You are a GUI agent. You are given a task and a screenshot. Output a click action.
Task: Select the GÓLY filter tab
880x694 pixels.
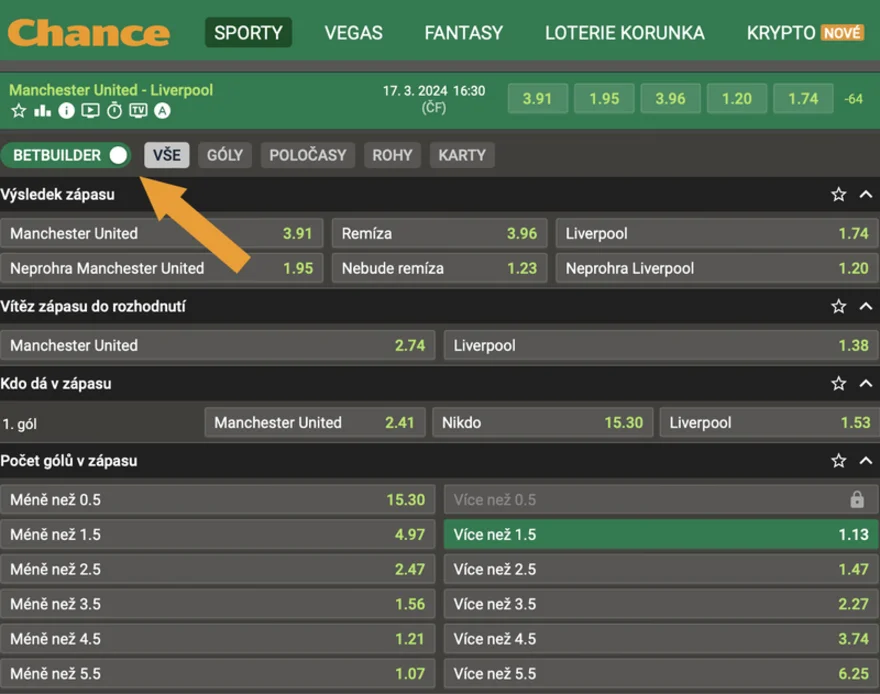(224, 155)
